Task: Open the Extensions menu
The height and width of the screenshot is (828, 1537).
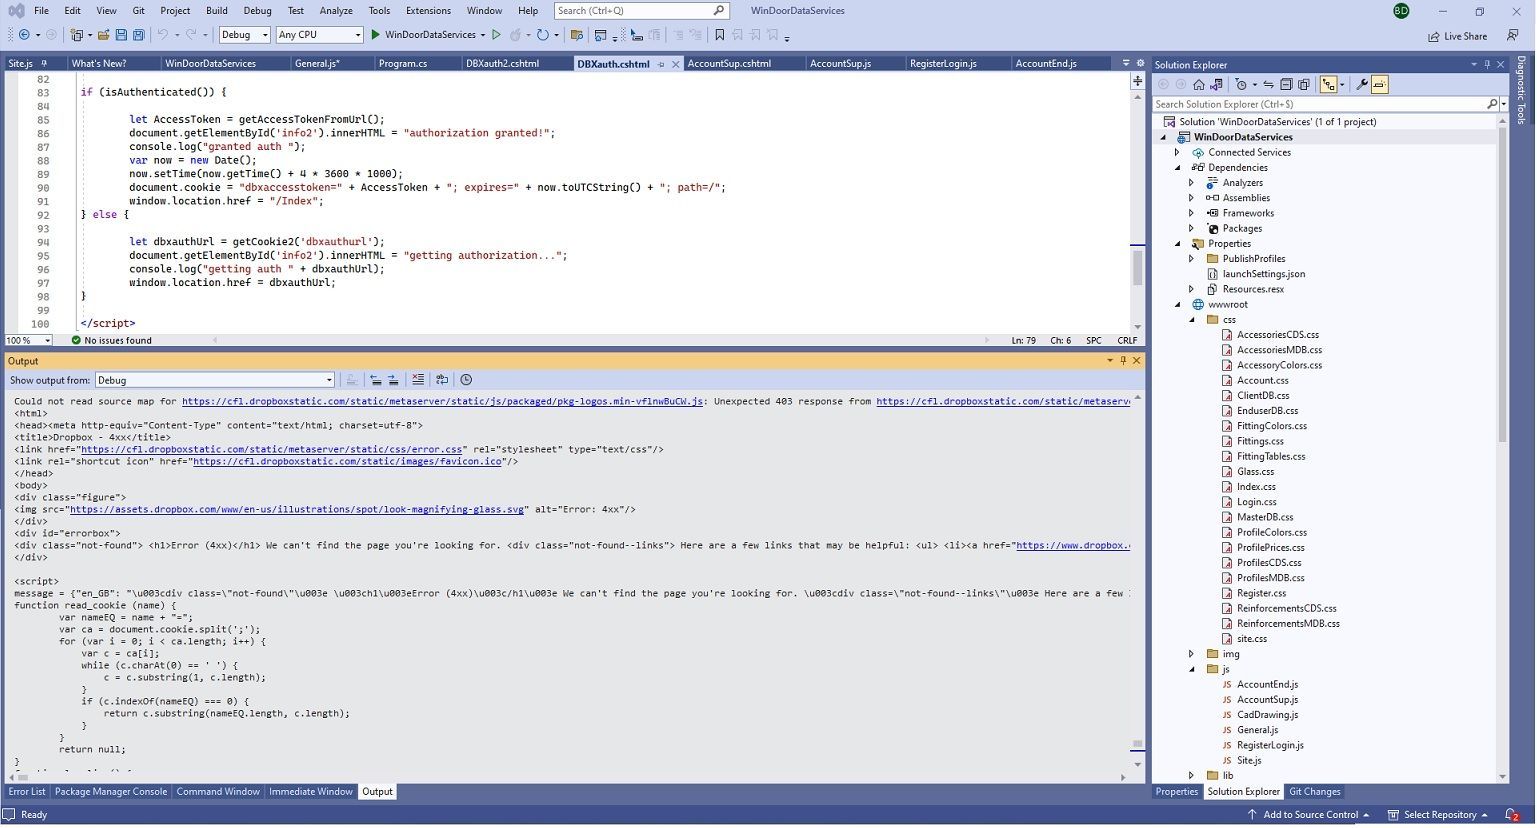Action: 428,11
